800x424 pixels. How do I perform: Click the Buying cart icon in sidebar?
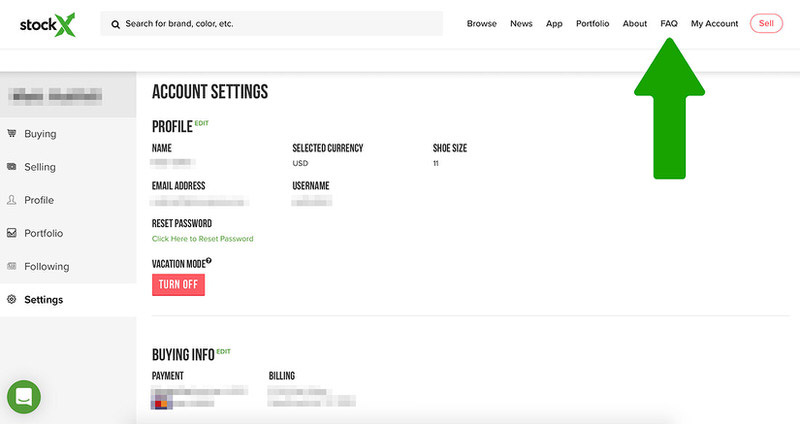click(12, 134)
